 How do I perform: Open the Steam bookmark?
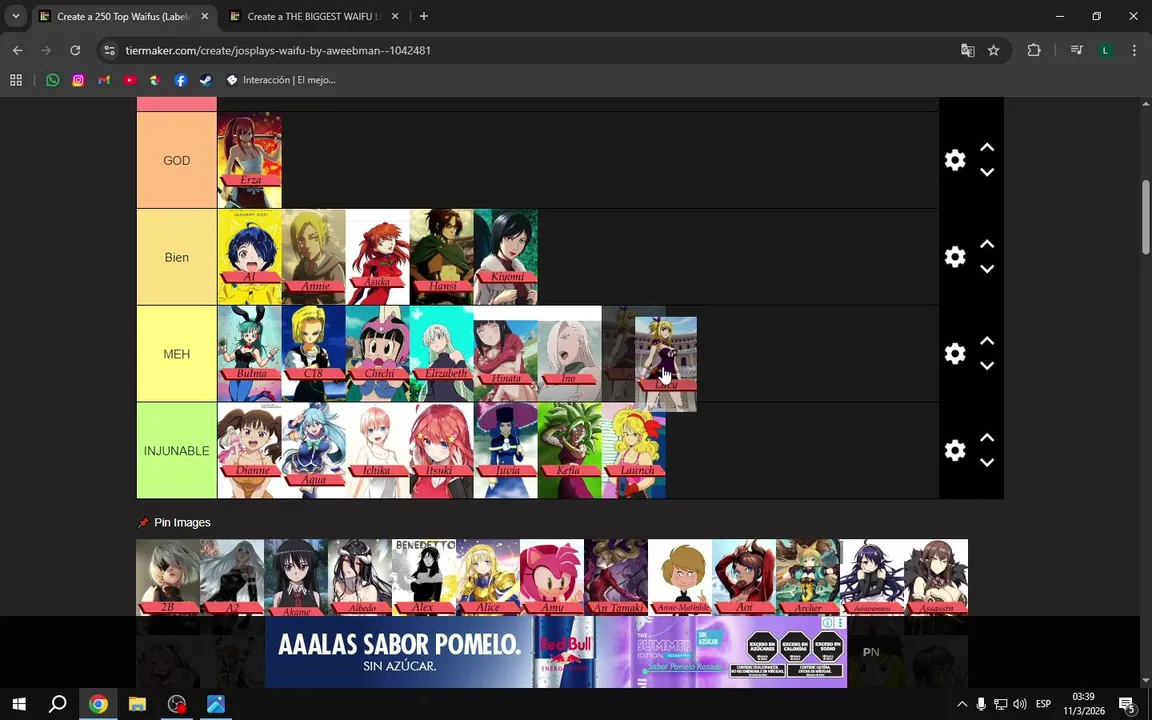[x=206, y=80]
